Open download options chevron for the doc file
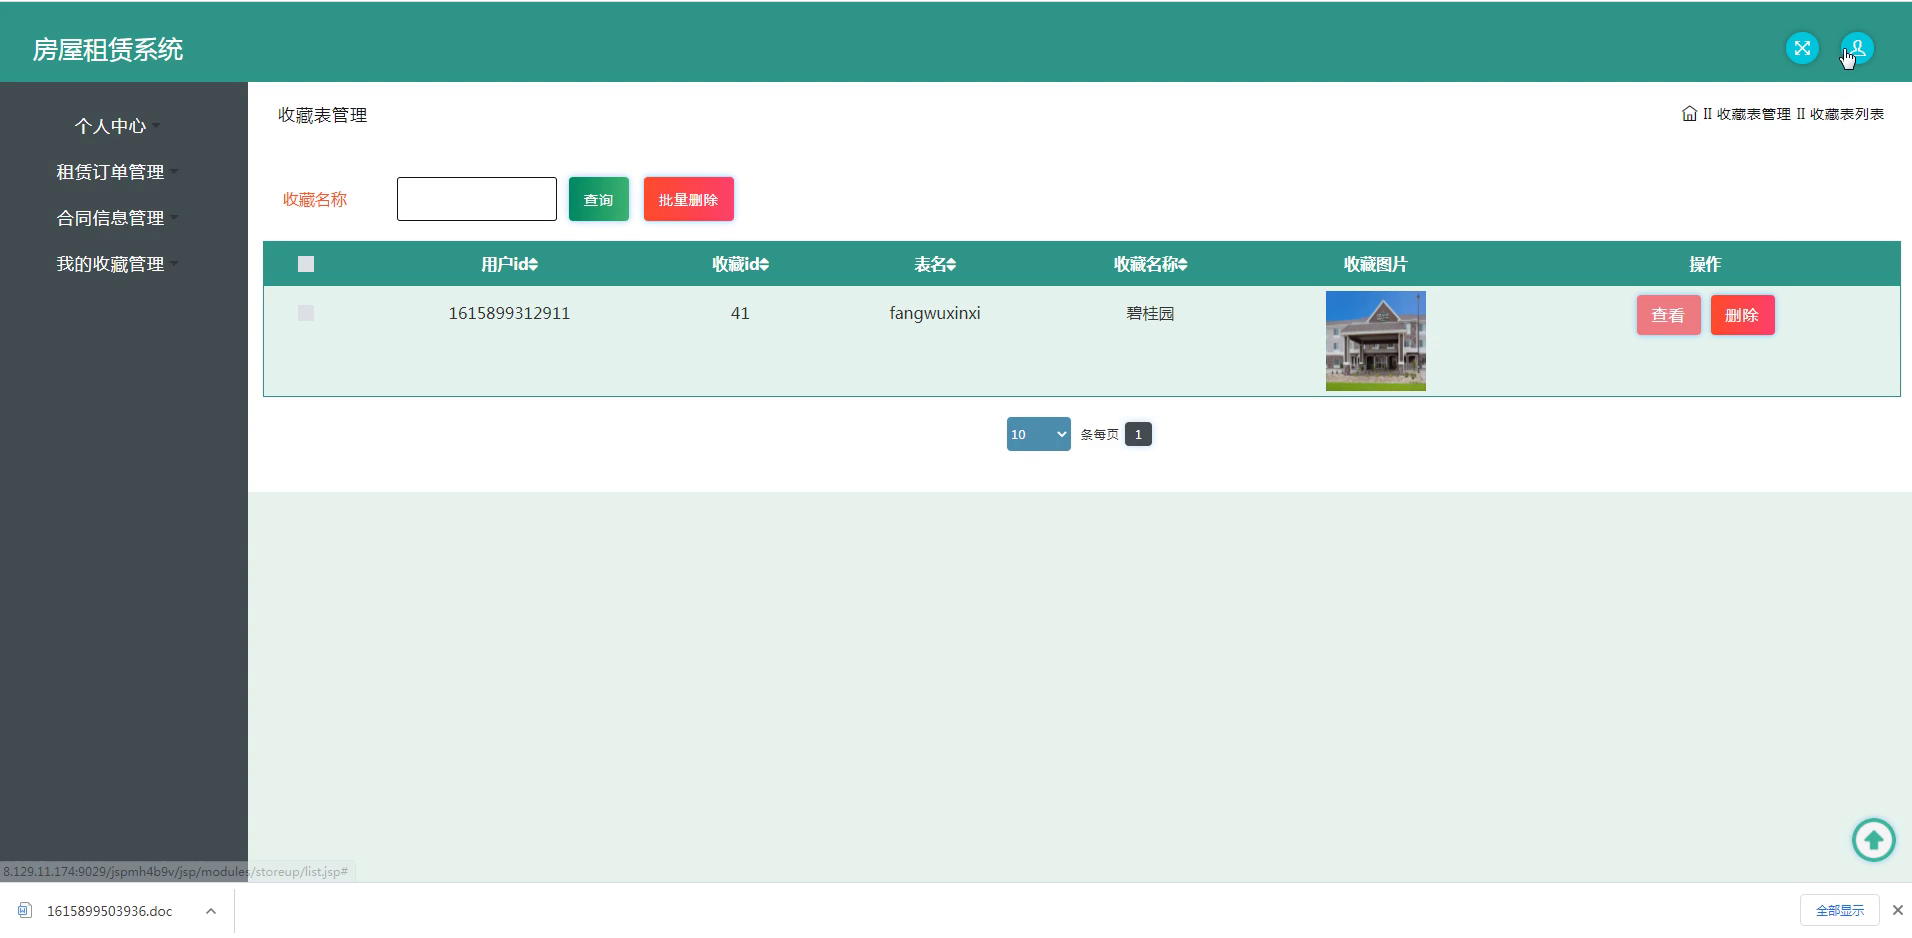Viewport: 1912px width, 938px height. click(x=211, y=911)
